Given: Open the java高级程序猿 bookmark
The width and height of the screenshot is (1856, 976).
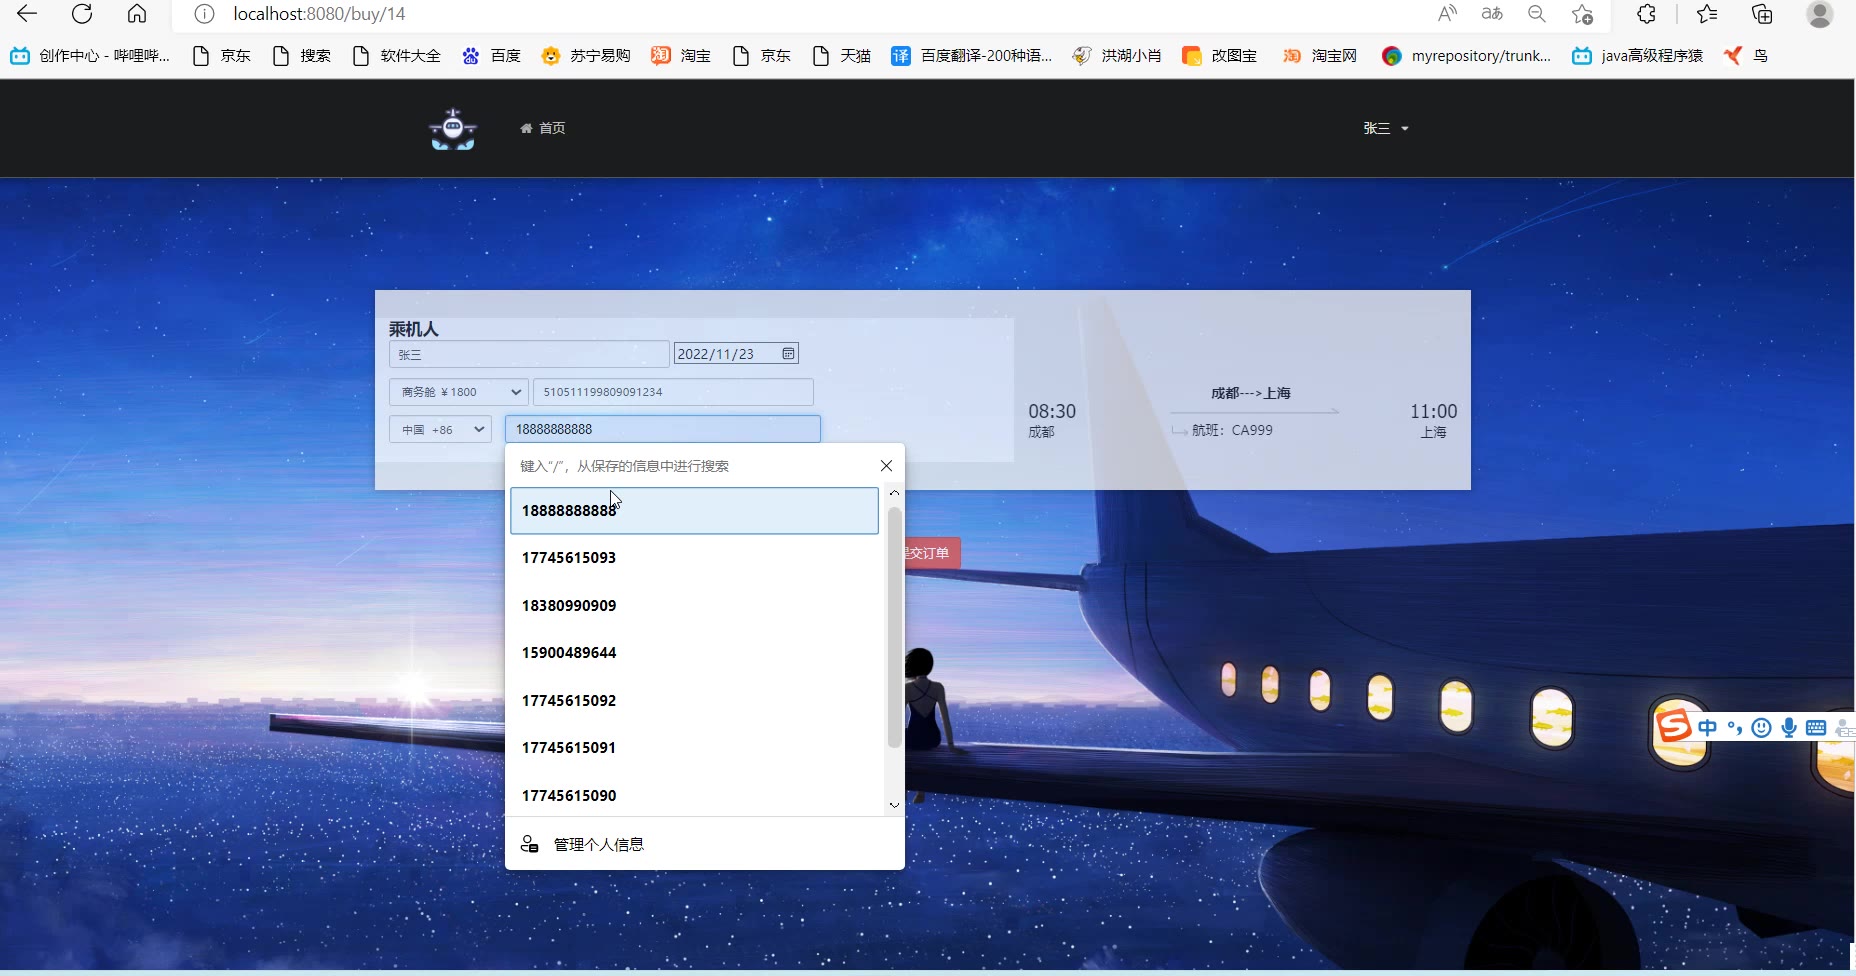Looking at the screenshot, I should (1638, 56).
